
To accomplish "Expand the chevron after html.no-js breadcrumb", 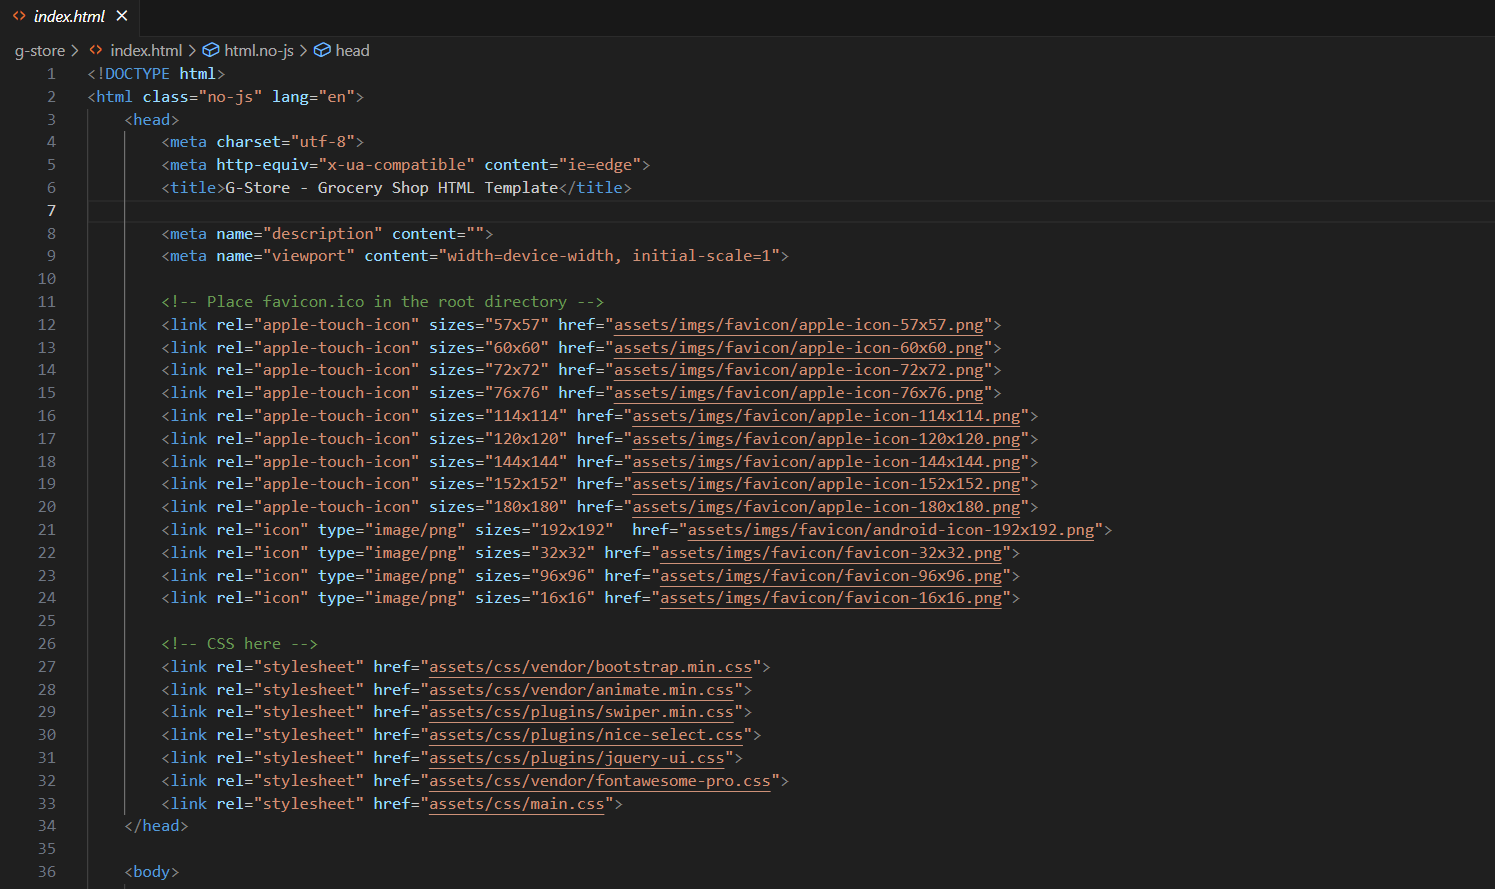I will coord(303,50).
